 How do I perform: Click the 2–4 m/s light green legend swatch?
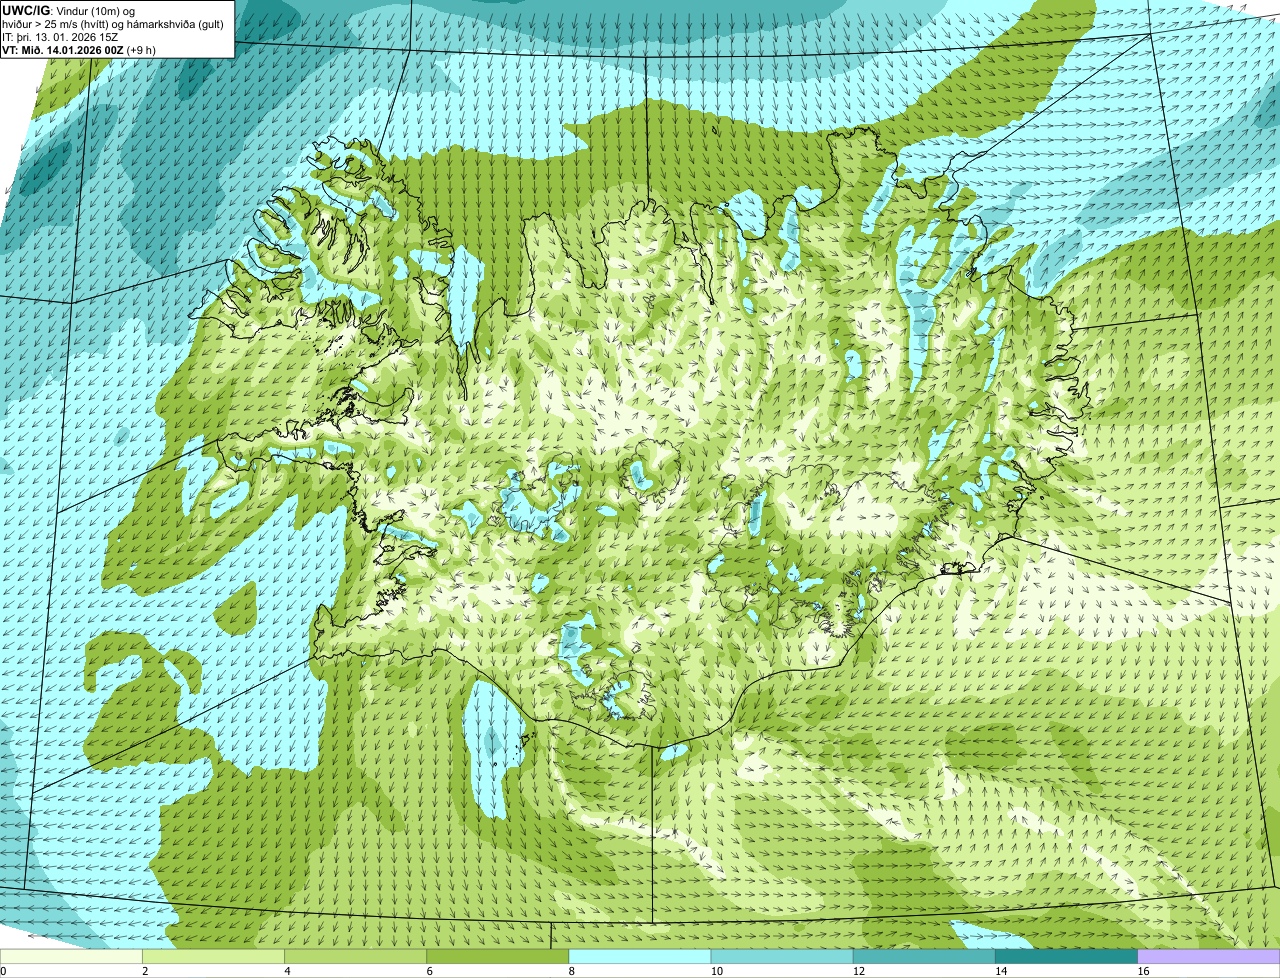[x=214, y=957]
